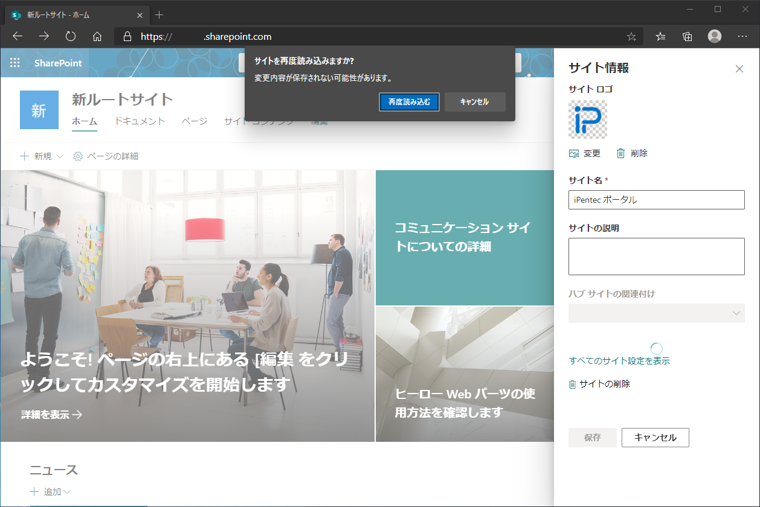Click キャンセル in the reload dialog

click(x=475, y=102)
